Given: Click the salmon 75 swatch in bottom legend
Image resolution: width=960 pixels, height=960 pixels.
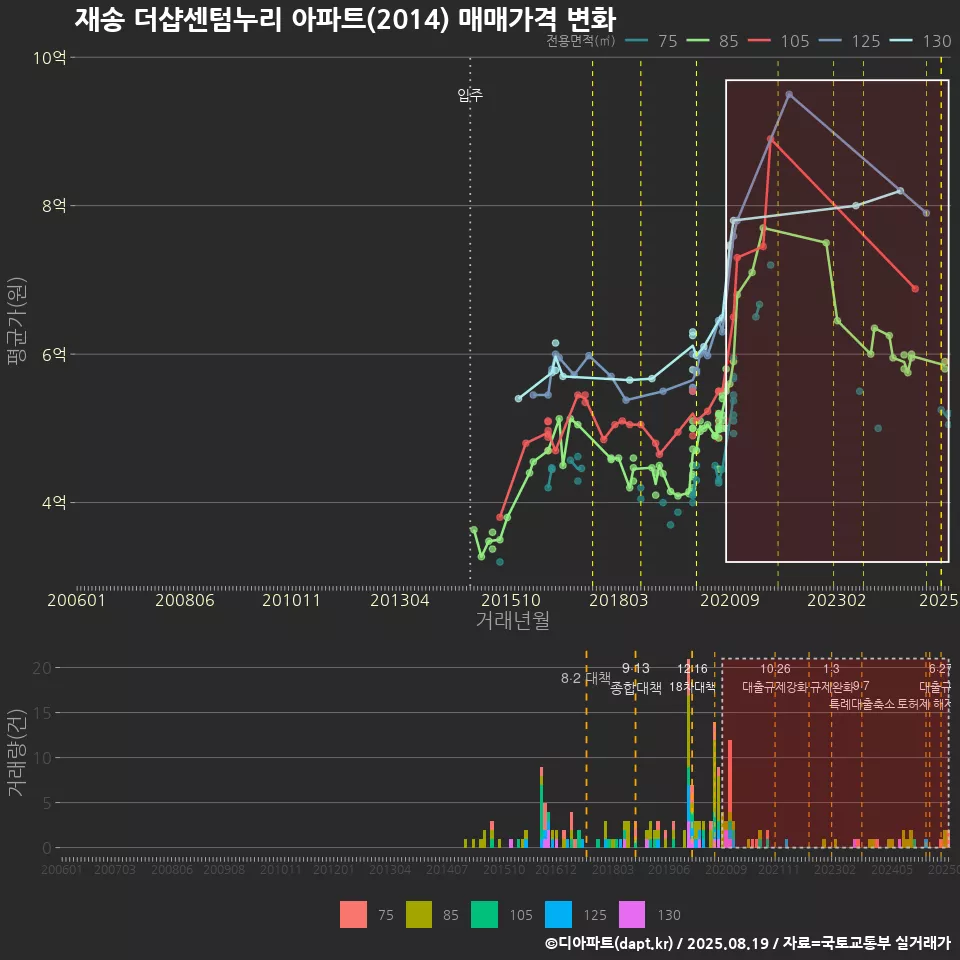Looking at the screenshot, I should click(353, 915).
